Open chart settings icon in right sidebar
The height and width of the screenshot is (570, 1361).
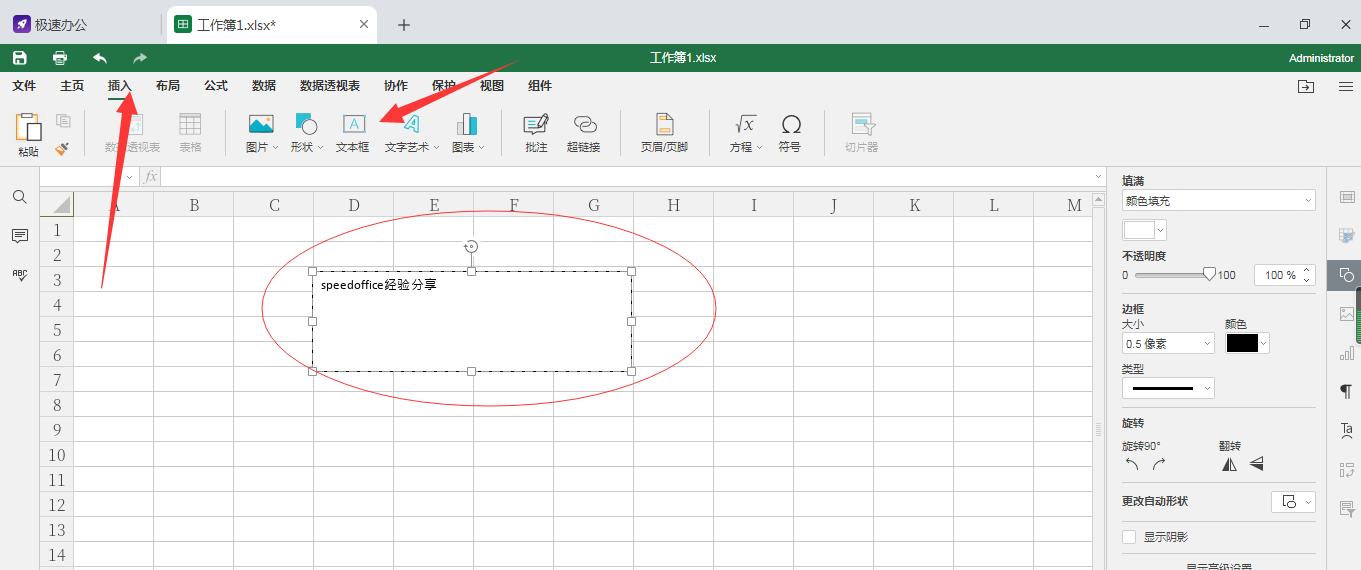point(1346,353)
